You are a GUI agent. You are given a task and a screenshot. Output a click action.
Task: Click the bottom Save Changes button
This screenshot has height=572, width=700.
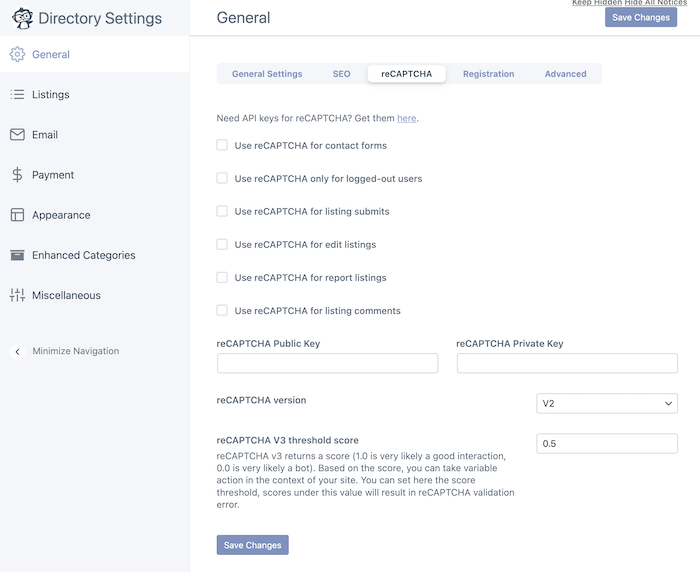point(253,545)
